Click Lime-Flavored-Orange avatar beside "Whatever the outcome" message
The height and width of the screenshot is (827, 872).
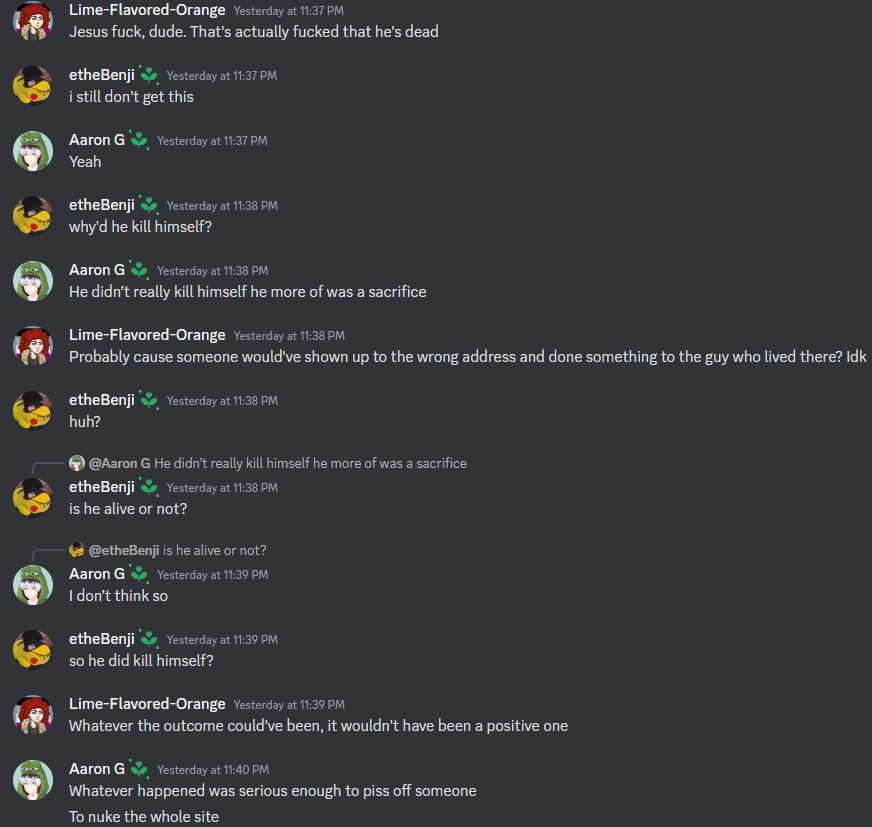pyautogui.click(x=33, y=715)
